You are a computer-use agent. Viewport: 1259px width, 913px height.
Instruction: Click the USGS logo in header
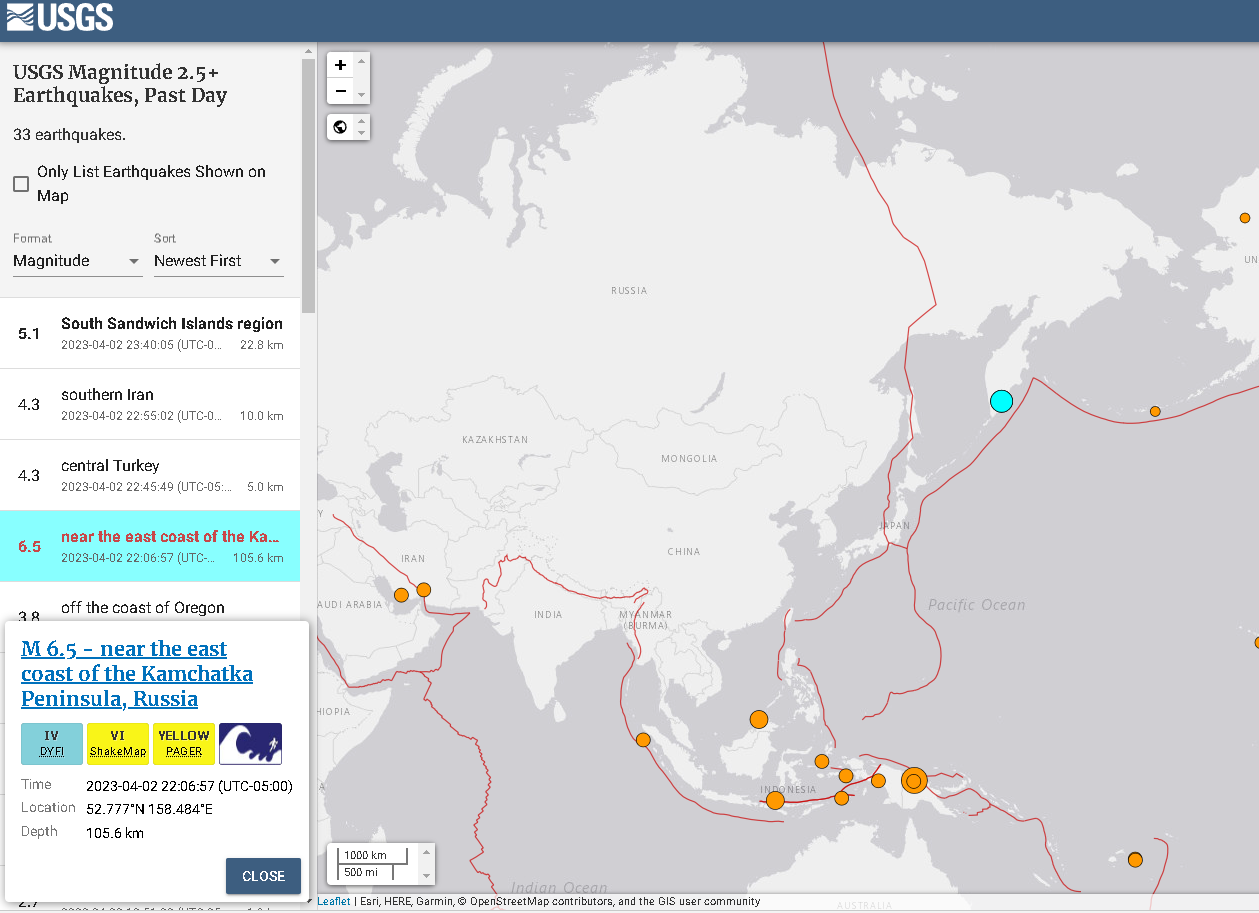60,17
